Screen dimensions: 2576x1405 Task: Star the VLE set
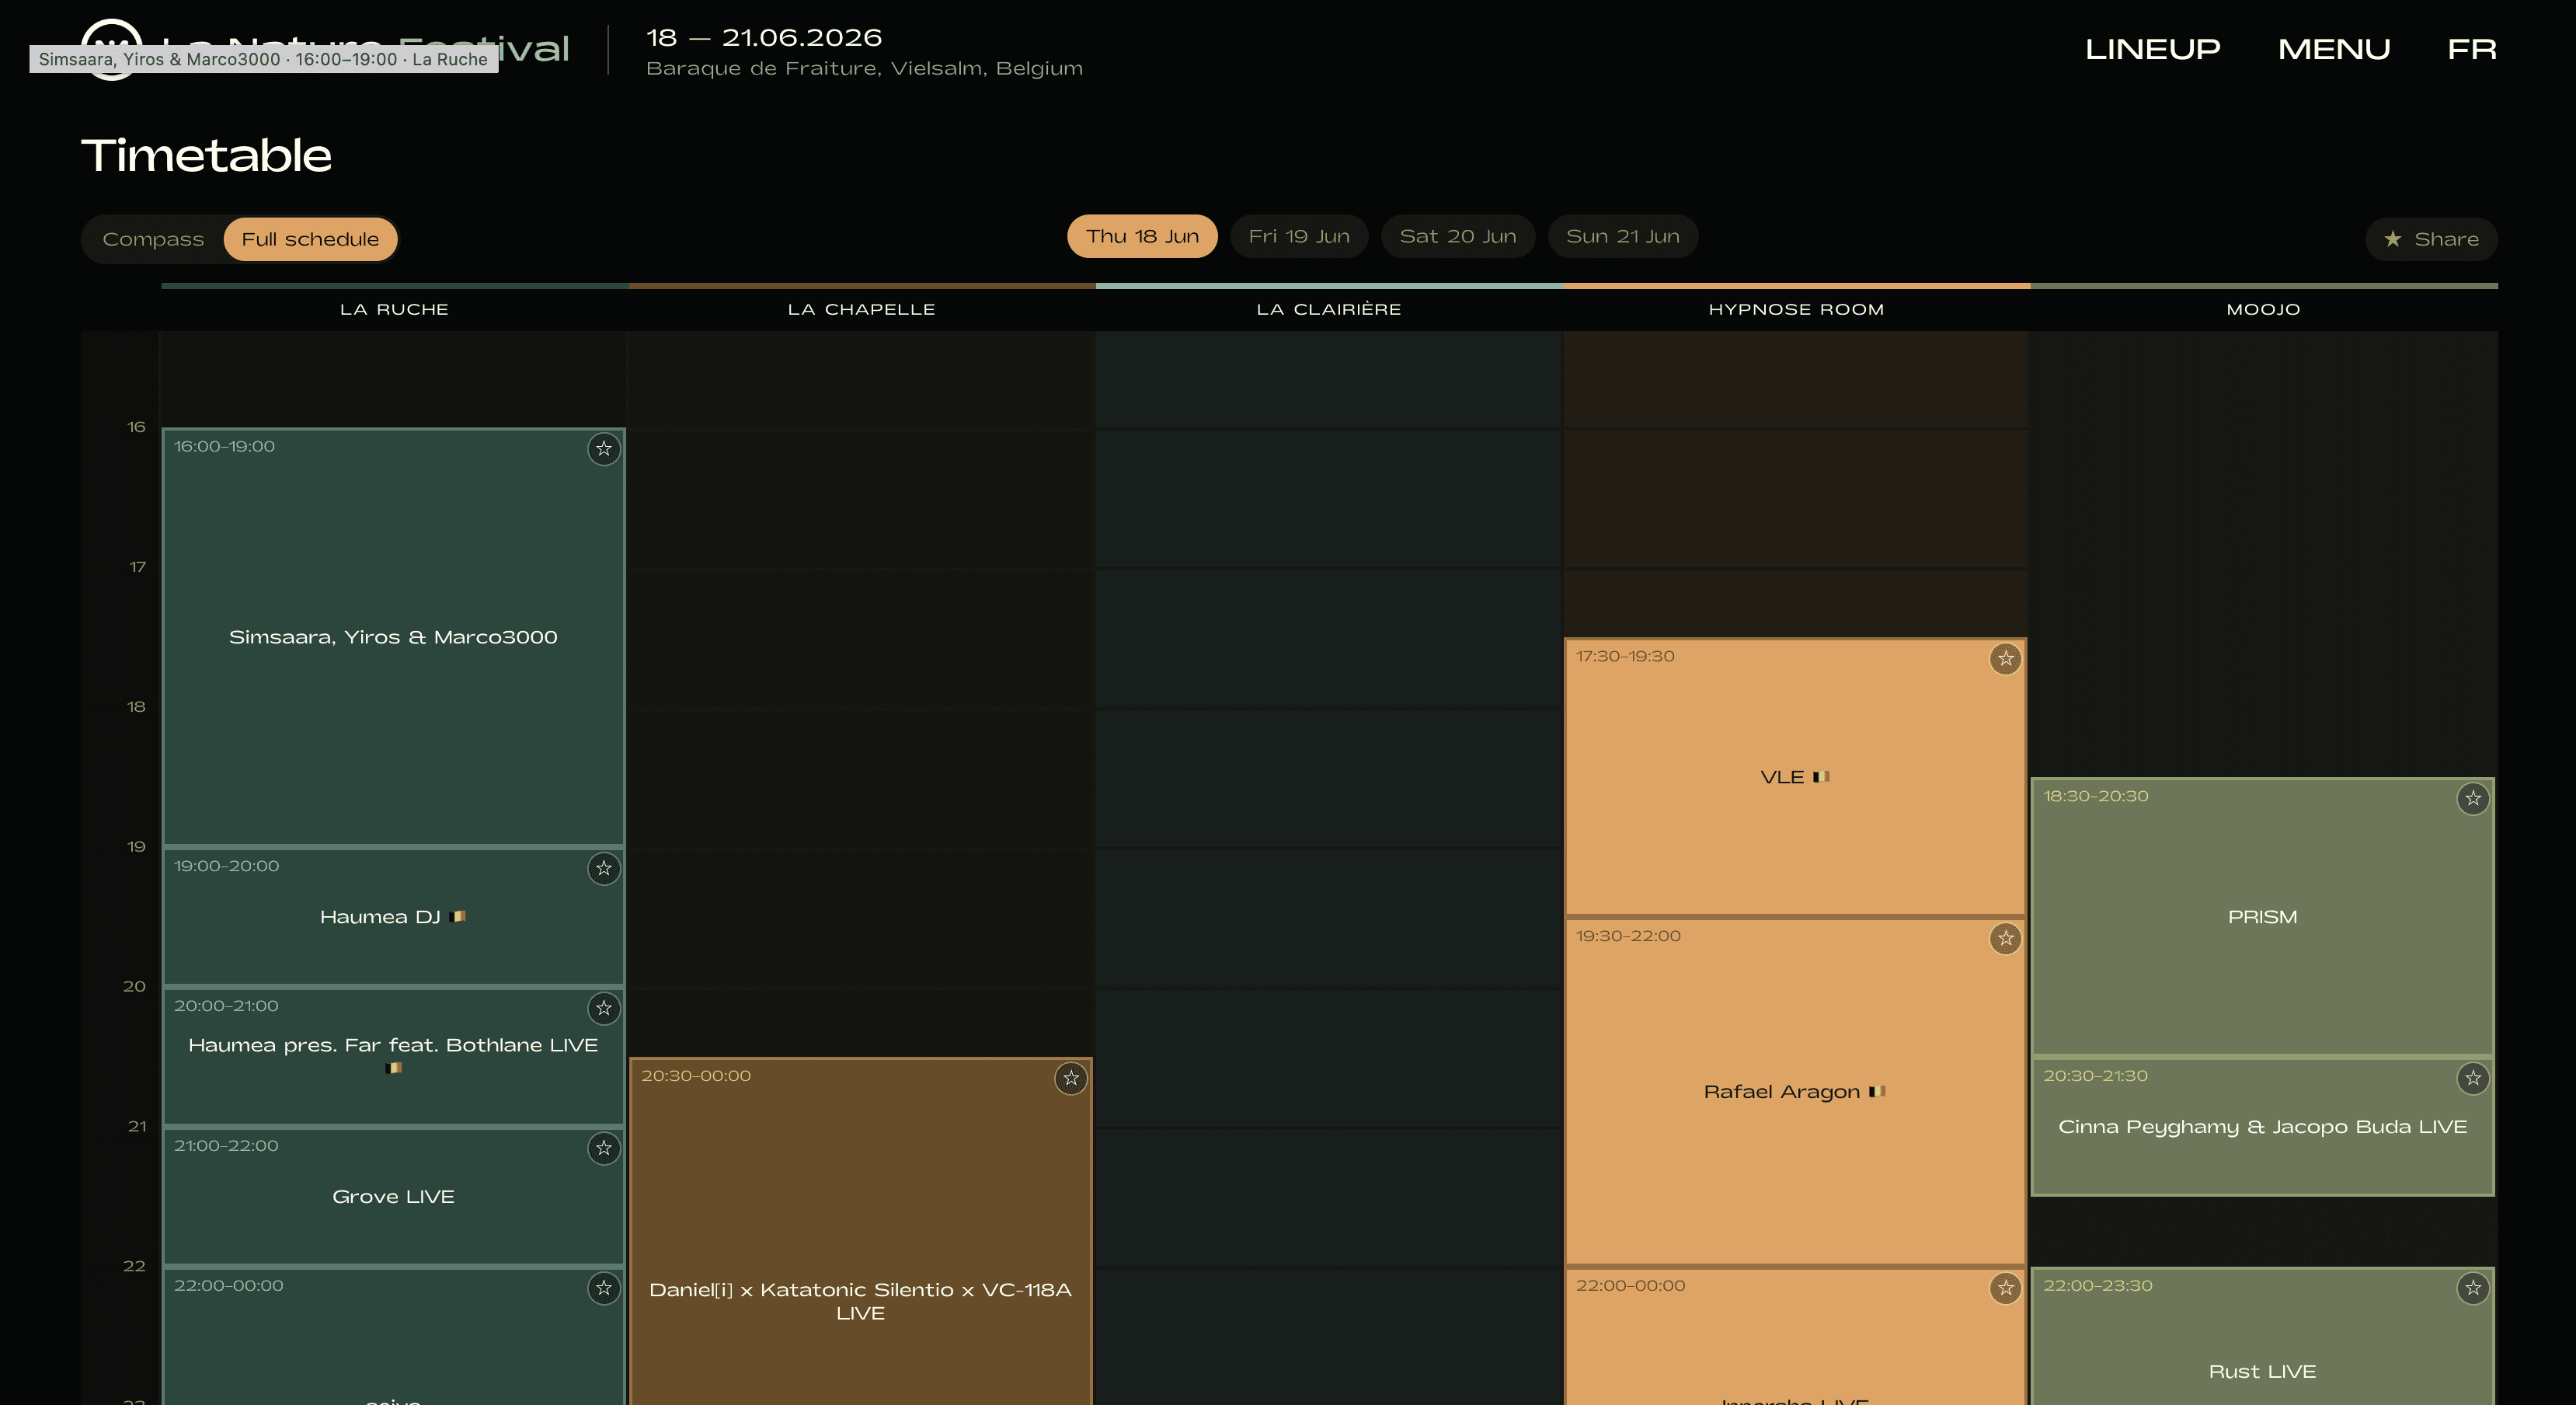click(2005, 659)
